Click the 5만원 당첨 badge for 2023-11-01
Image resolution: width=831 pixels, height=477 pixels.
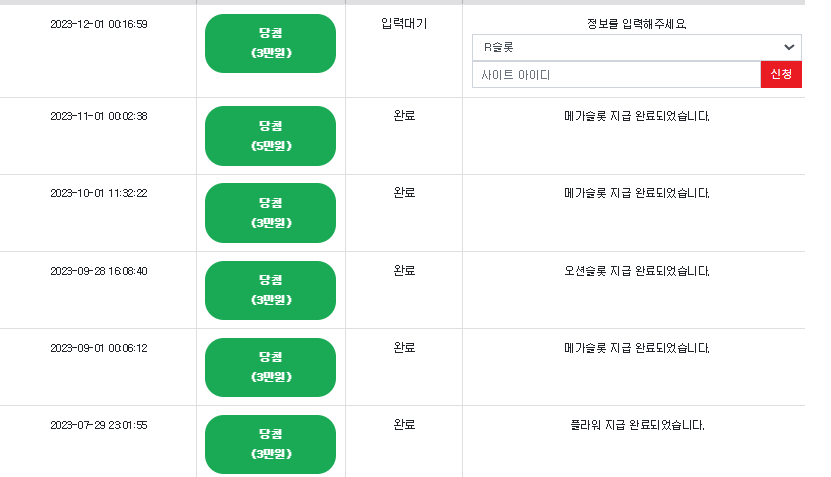[x=270, y=136]
